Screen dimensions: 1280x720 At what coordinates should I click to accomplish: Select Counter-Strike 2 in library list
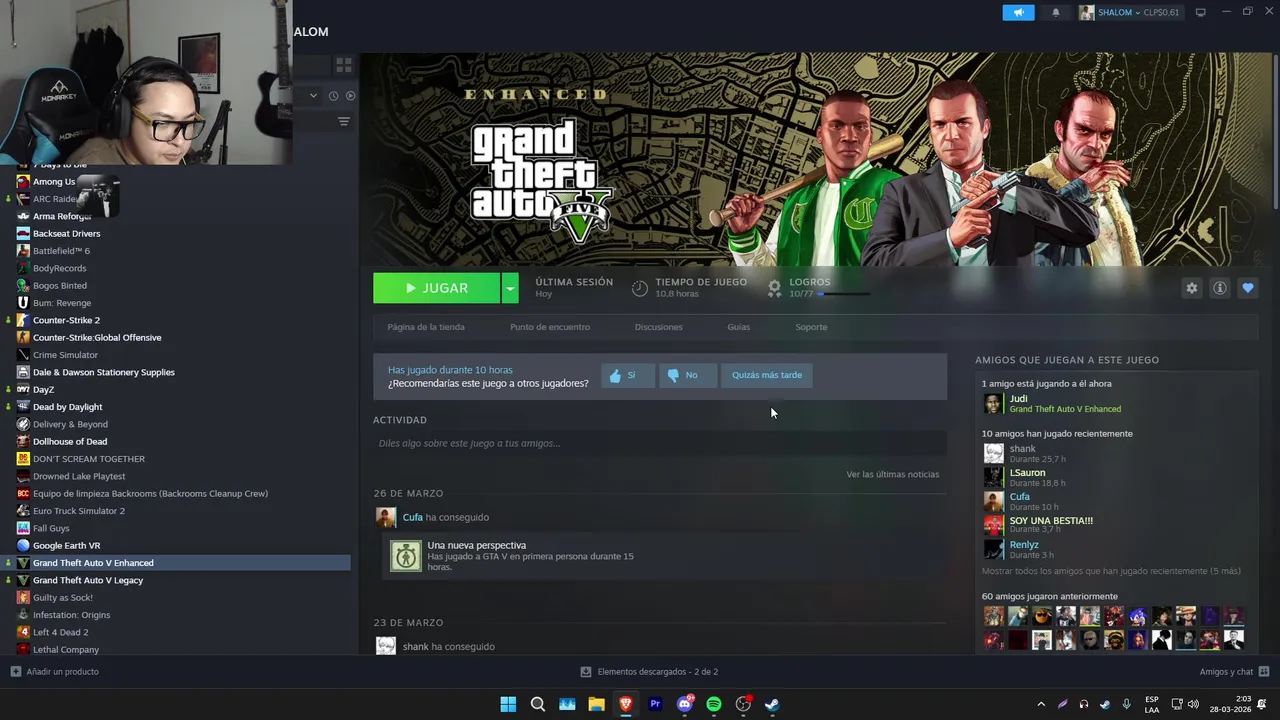pos(66,320)
